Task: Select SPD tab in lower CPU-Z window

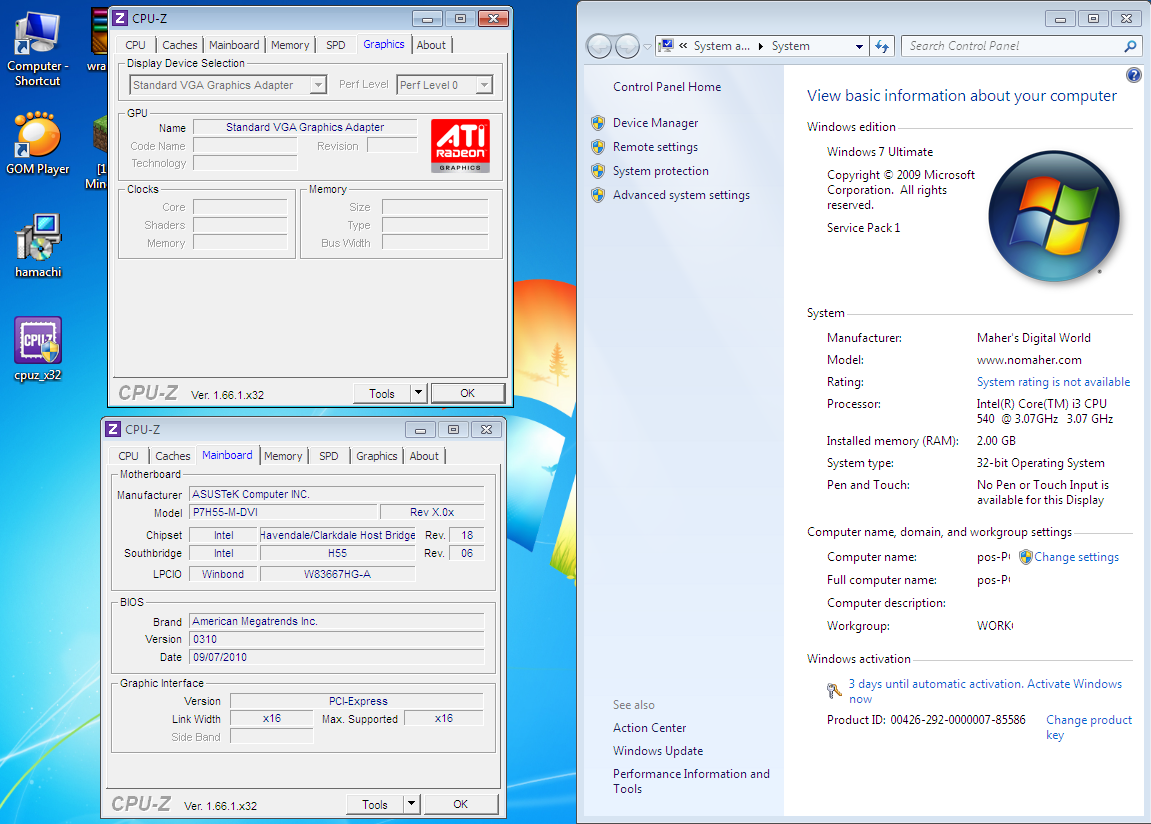Action: pyautogui.click(x=329, y=456)
